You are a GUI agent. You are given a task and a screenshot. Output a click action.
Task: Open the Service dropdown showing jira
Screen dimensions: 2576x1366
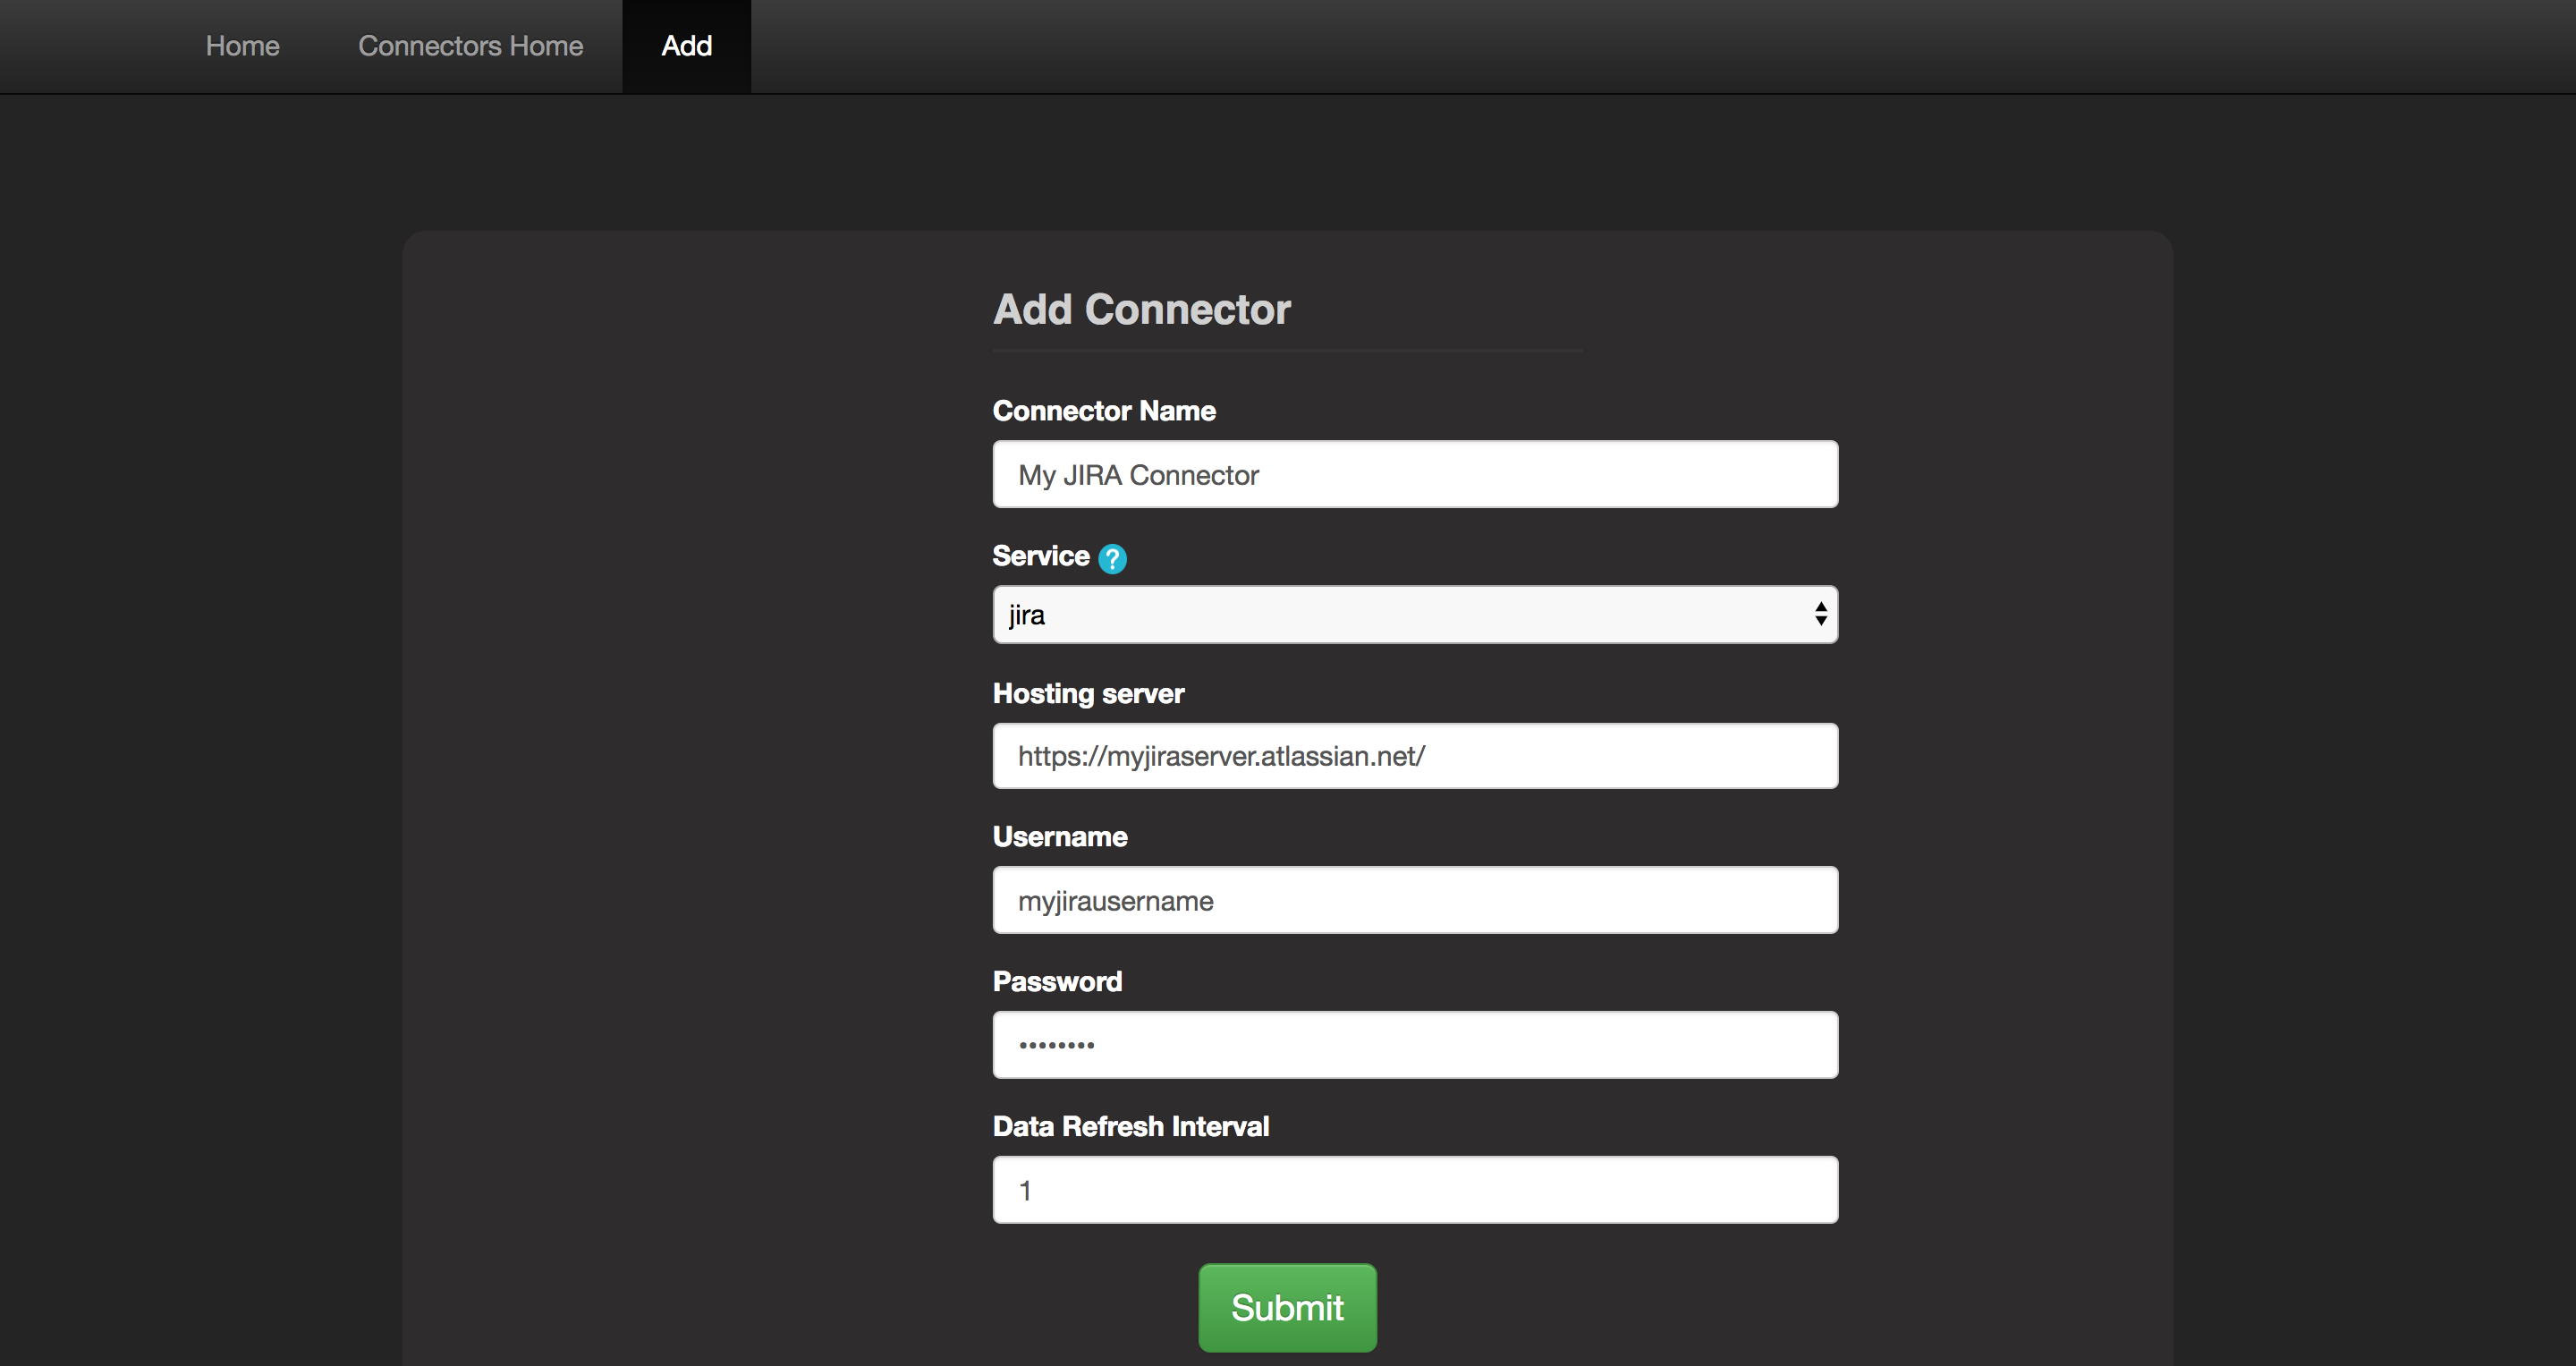pos(1415,614)
